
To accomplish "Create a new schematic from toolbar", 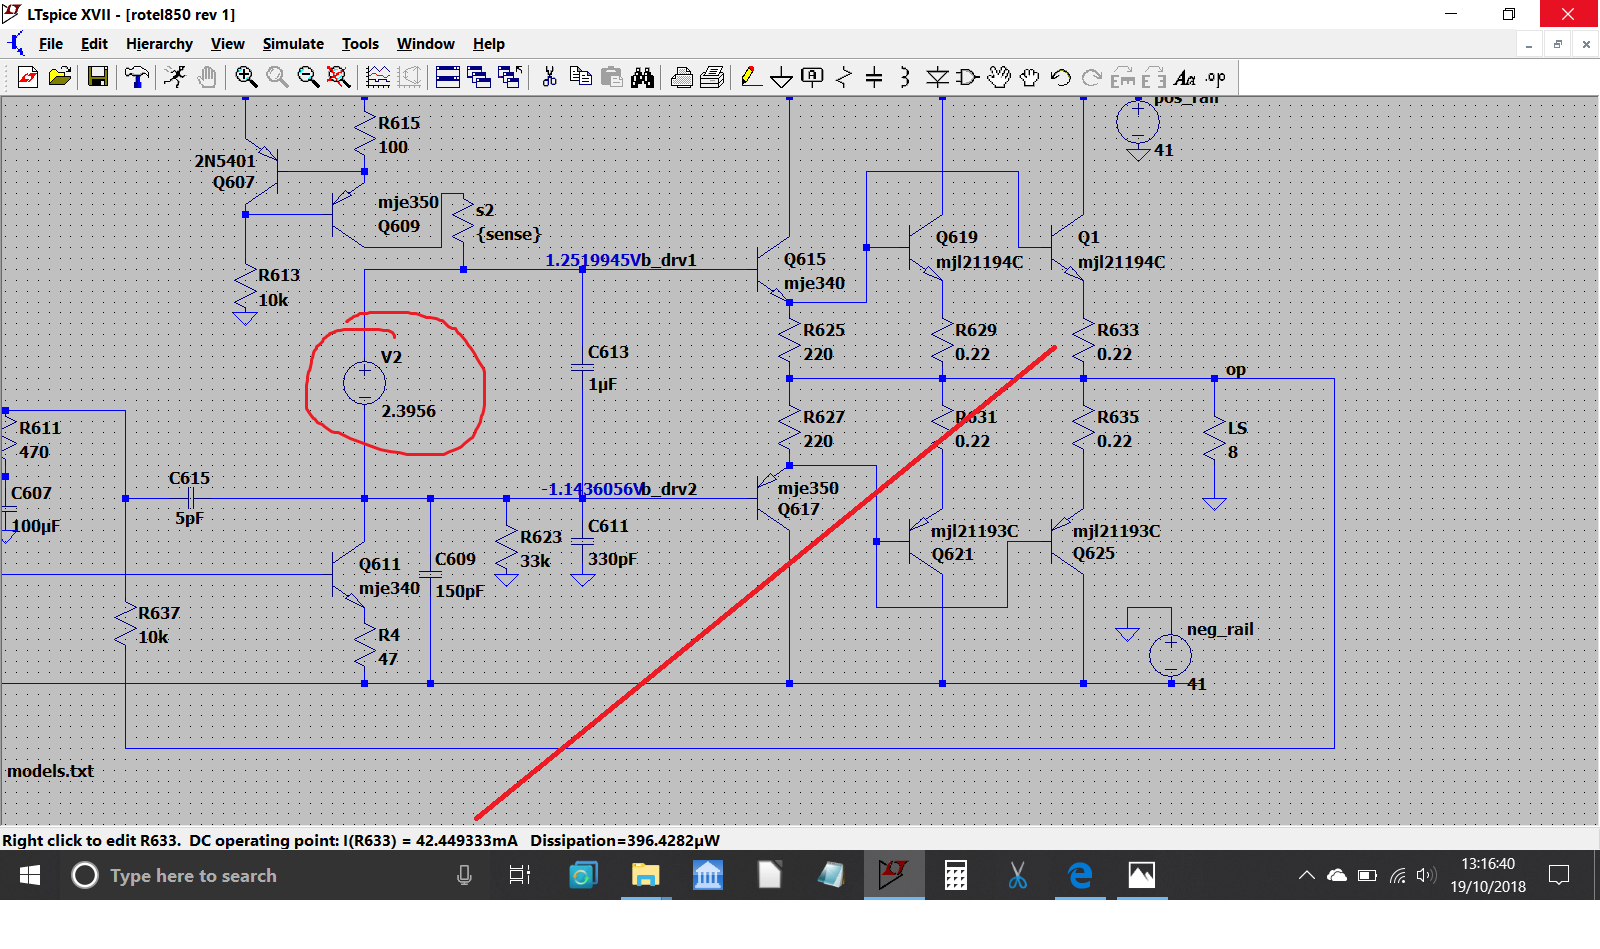I will tap(28, 77).
